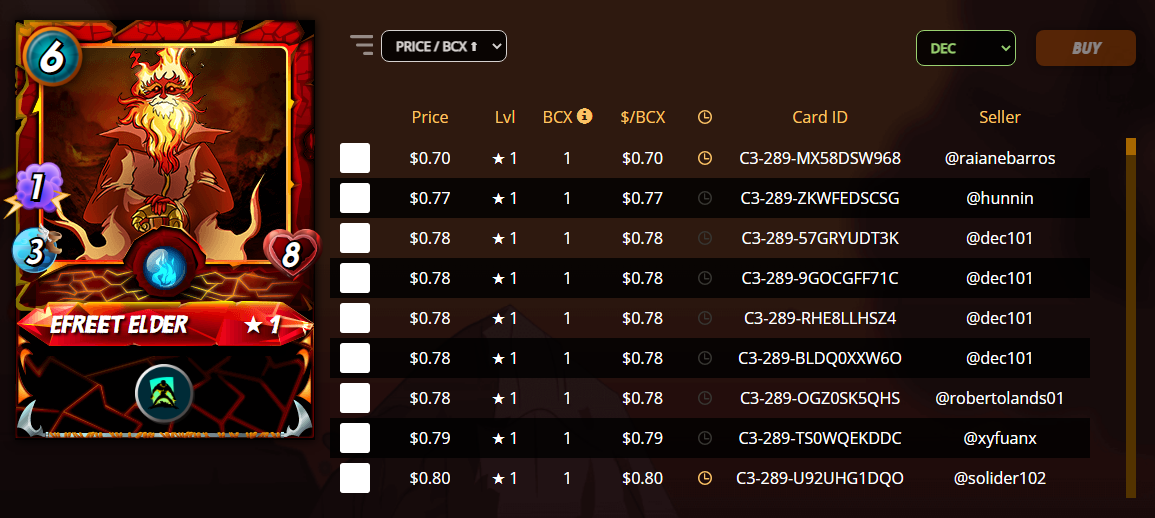1155x518 pixels.
Task: Tick checkbox for @xyfuanx's $0.79 listing
Action: pos(355,438)
